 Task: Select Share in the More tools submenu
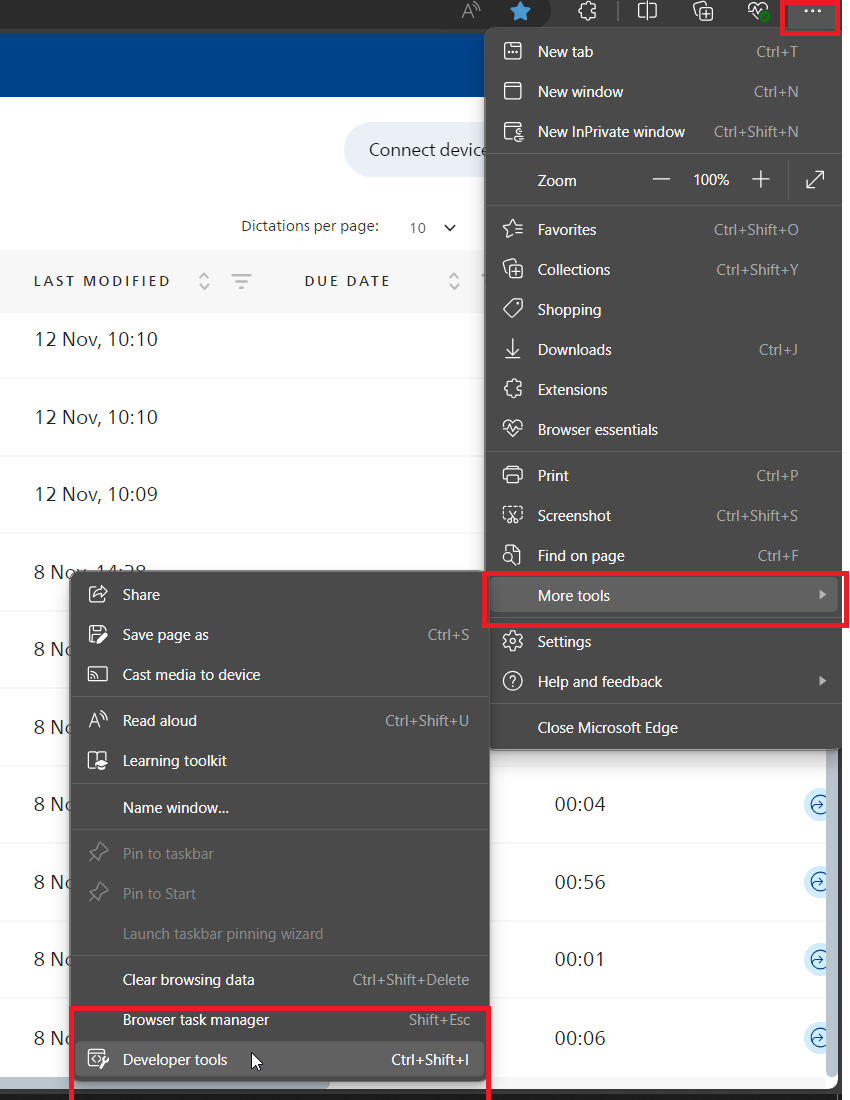[x=280, y=595]
